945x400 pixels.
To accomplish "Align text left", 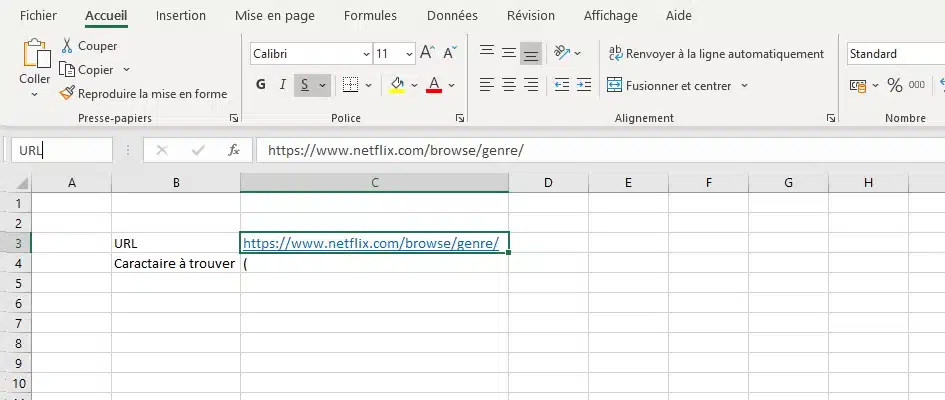I will [487, 85].
